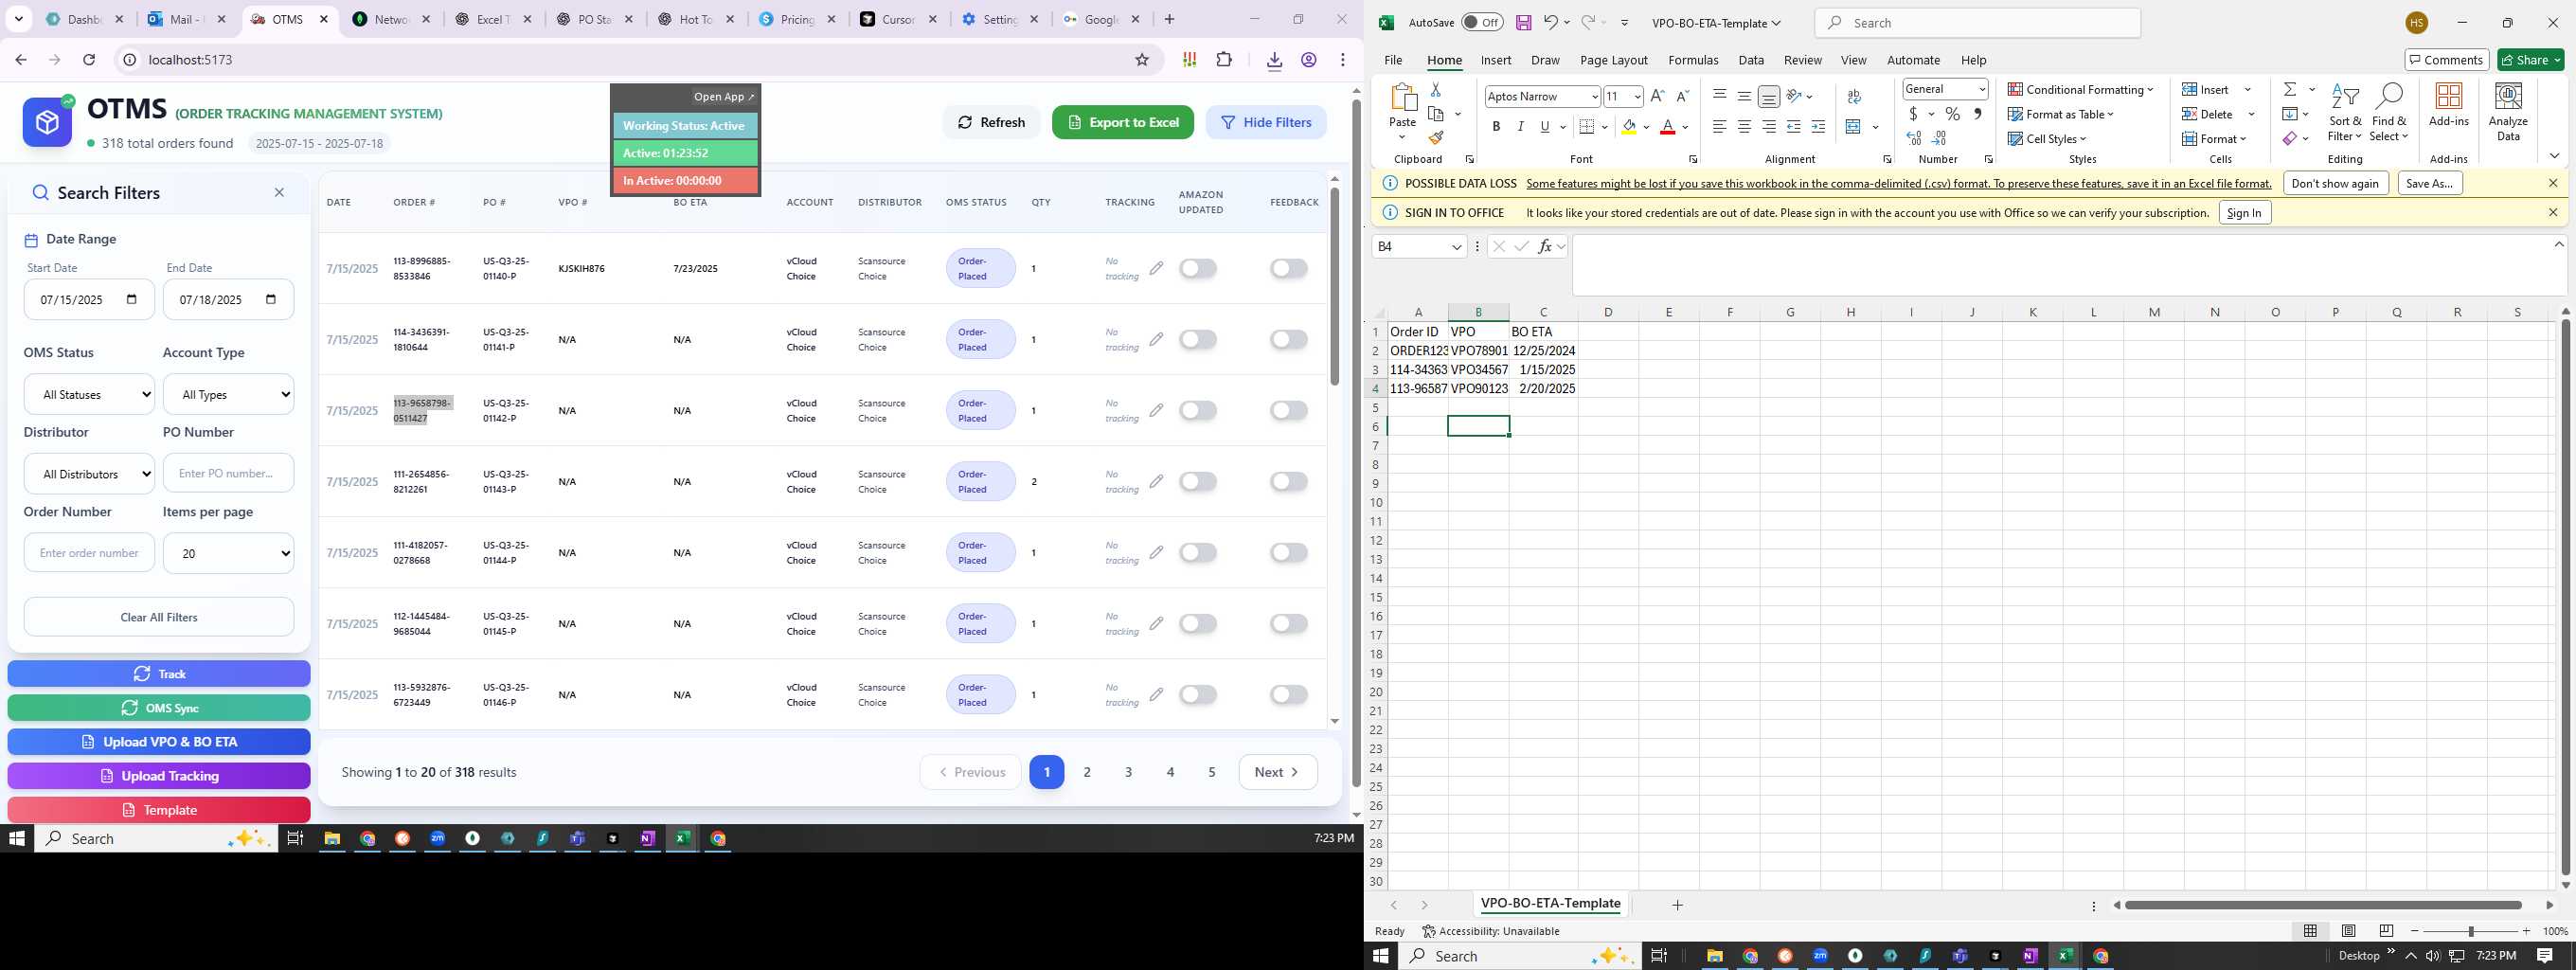
Task: Open the Excel File menu
Action: point(1393,60)
